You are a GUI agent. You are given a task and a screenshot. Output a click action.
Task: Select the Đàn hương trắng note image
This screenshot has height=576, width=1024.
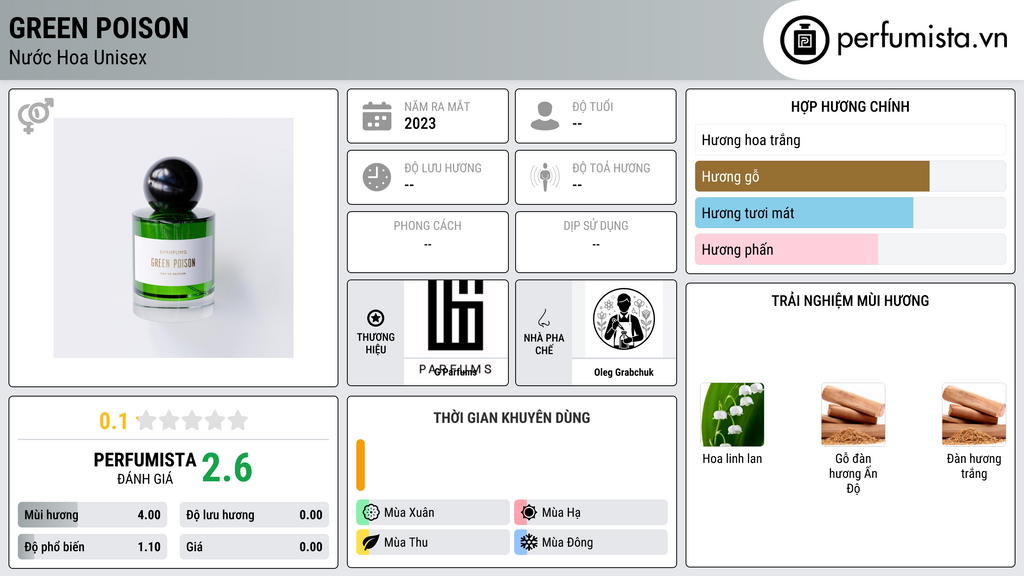pyautogui.click(x=974, y=415)
